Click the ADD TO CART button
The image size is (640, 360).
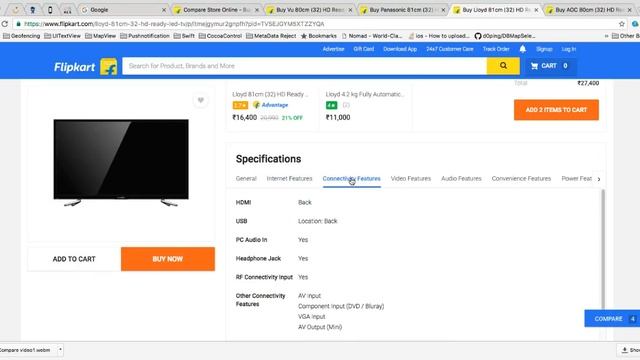point(74,259)
